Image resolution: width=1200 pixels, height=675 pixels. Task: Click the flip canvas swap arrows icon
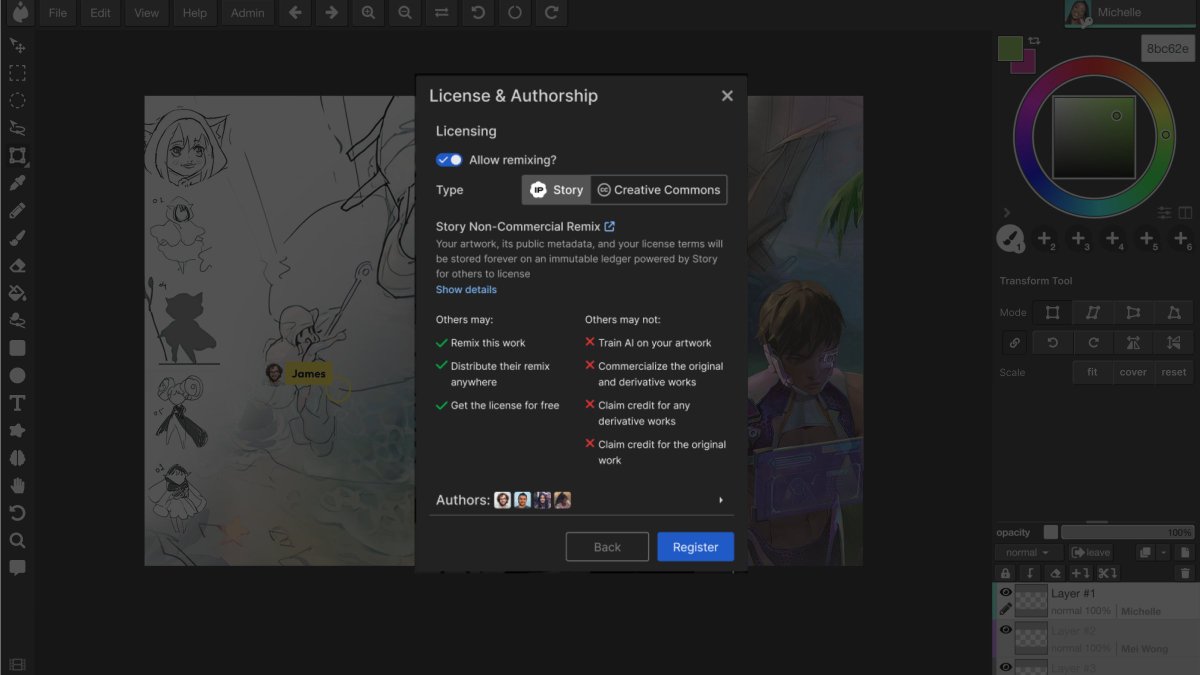441,13
